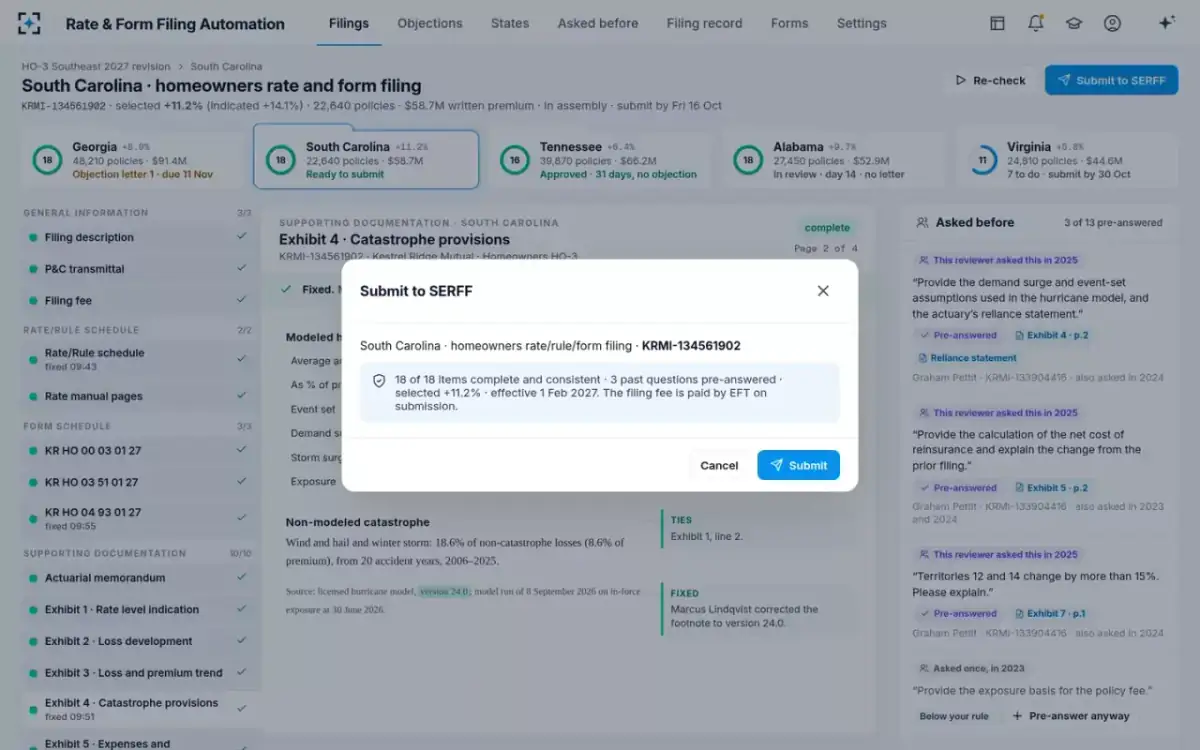The width and height of the screenshot is (1200, 750).
Task: Click the Below your rule tag
Action: (x=954, y=716)
